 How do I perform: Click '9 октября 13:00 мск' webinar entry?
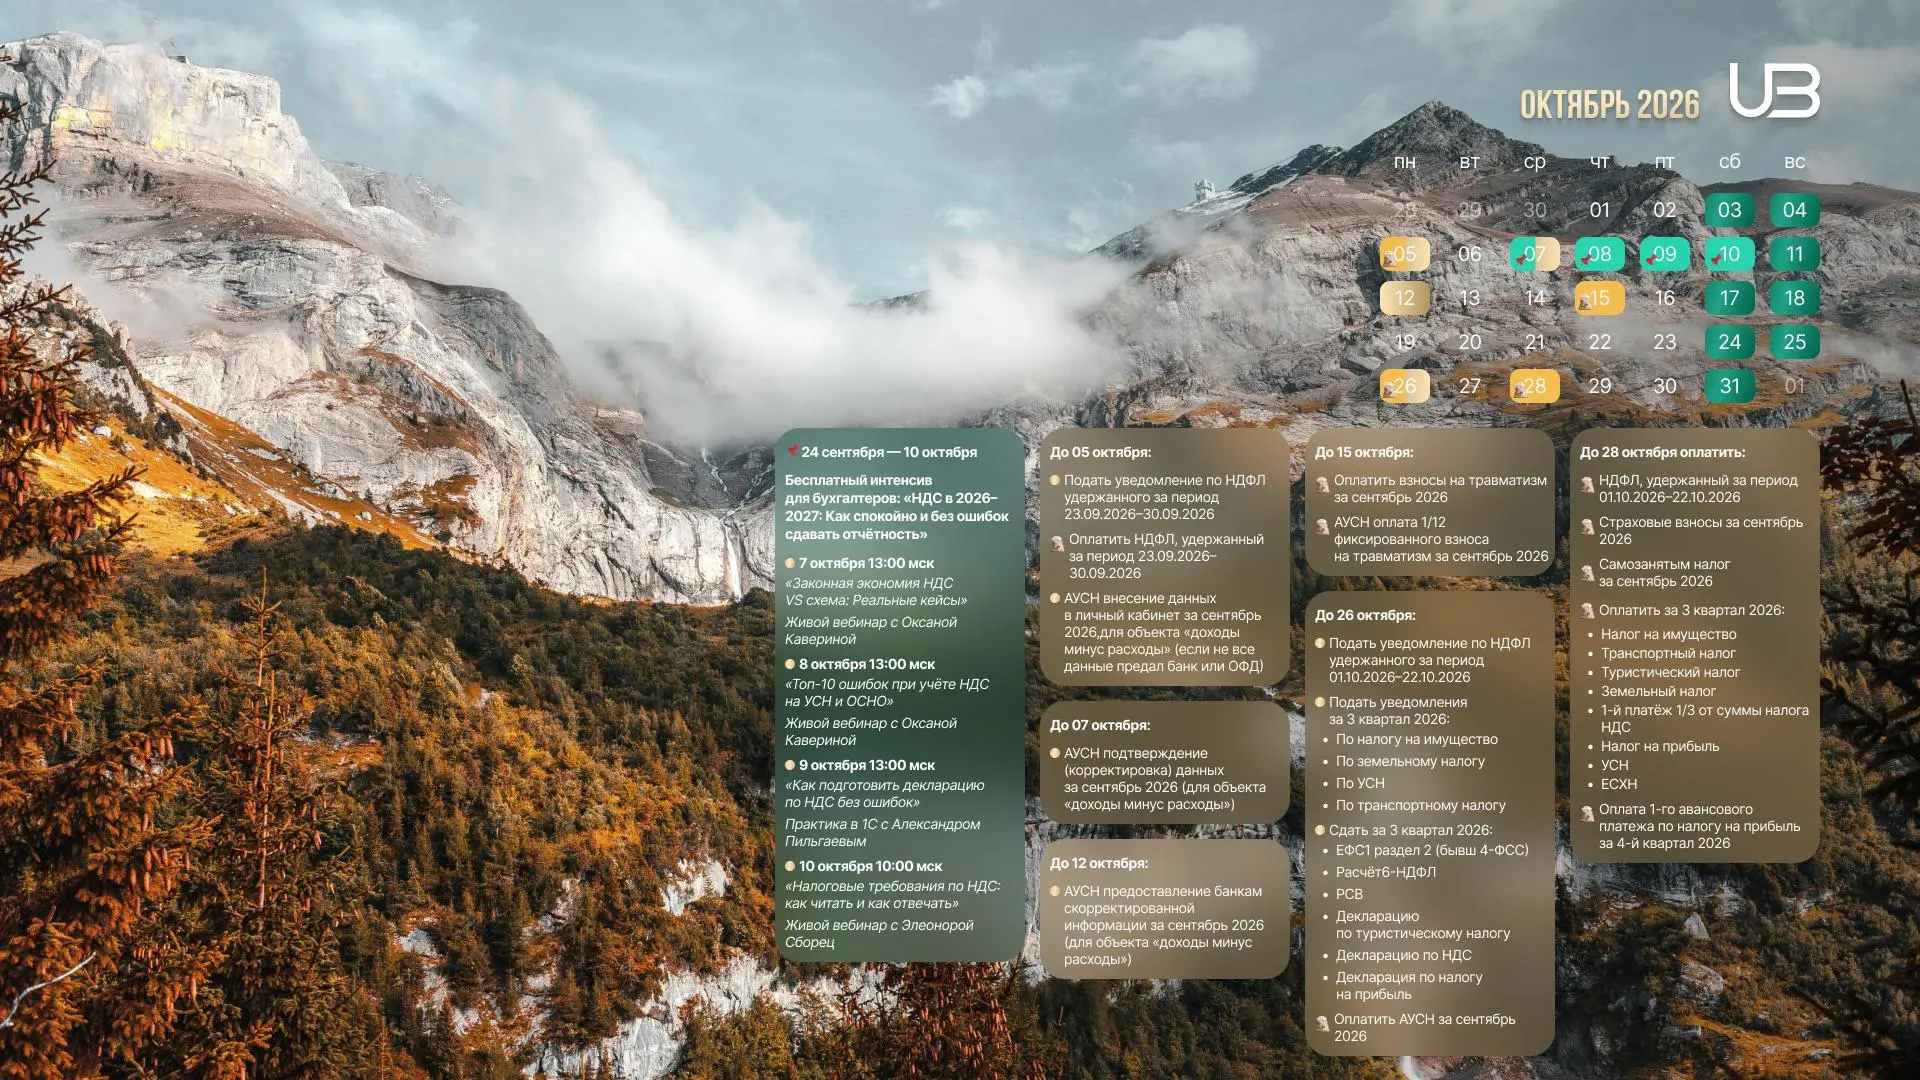(867, 765)
